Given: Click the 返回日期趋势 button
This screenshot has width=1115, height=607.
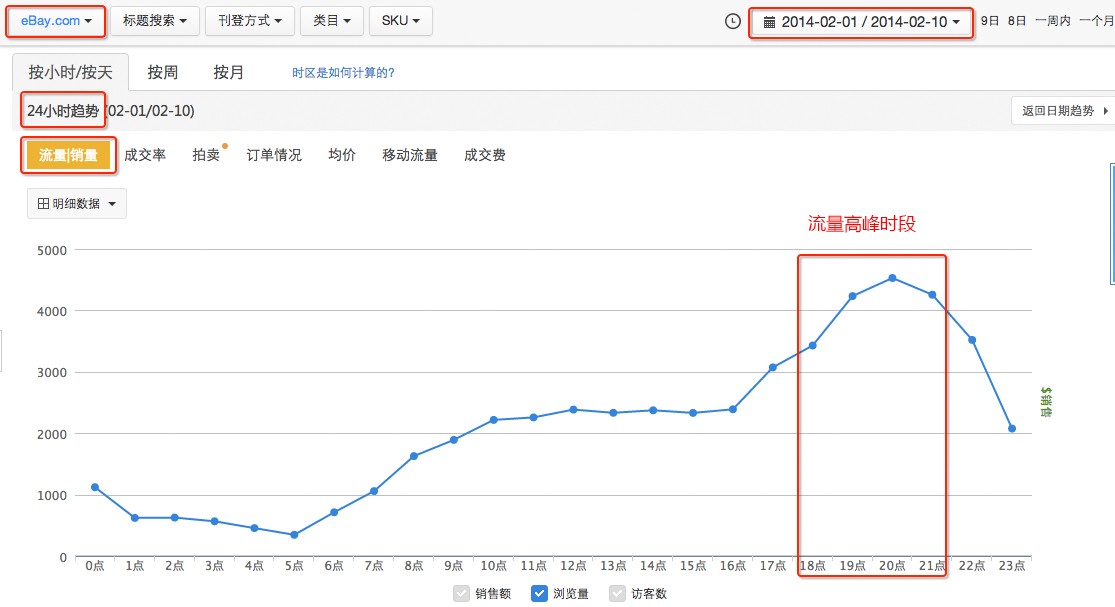Looking at the screenshot, I should [x=1061, y=111].
